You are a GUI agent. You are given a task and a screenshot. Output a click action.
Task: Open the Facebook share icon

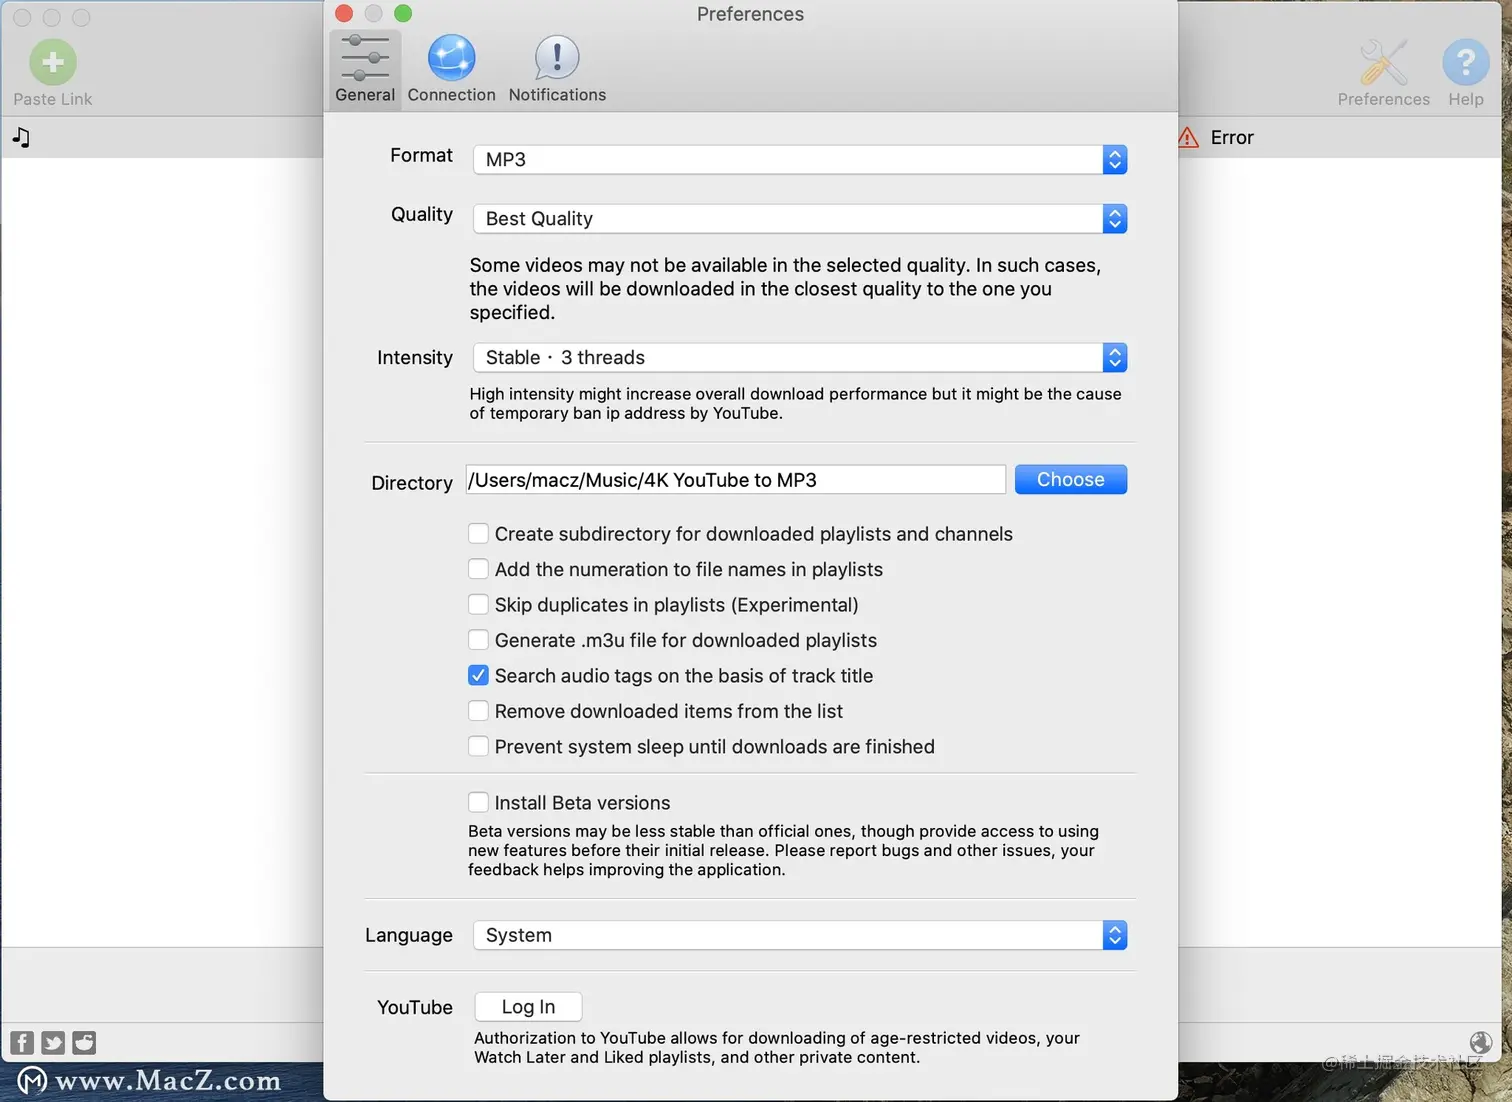22,1043
